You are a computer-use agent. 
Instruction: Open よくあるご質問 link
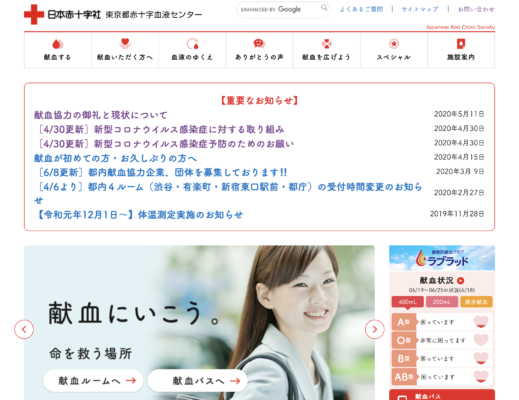pyautogui.click(x=361, y=9)
